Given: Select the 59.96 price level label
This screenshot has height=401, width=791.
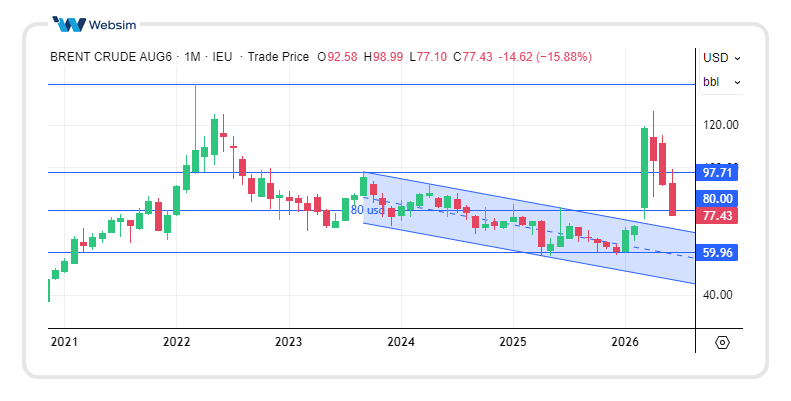Looking at the screenshot, I should (x=717, y=252).
